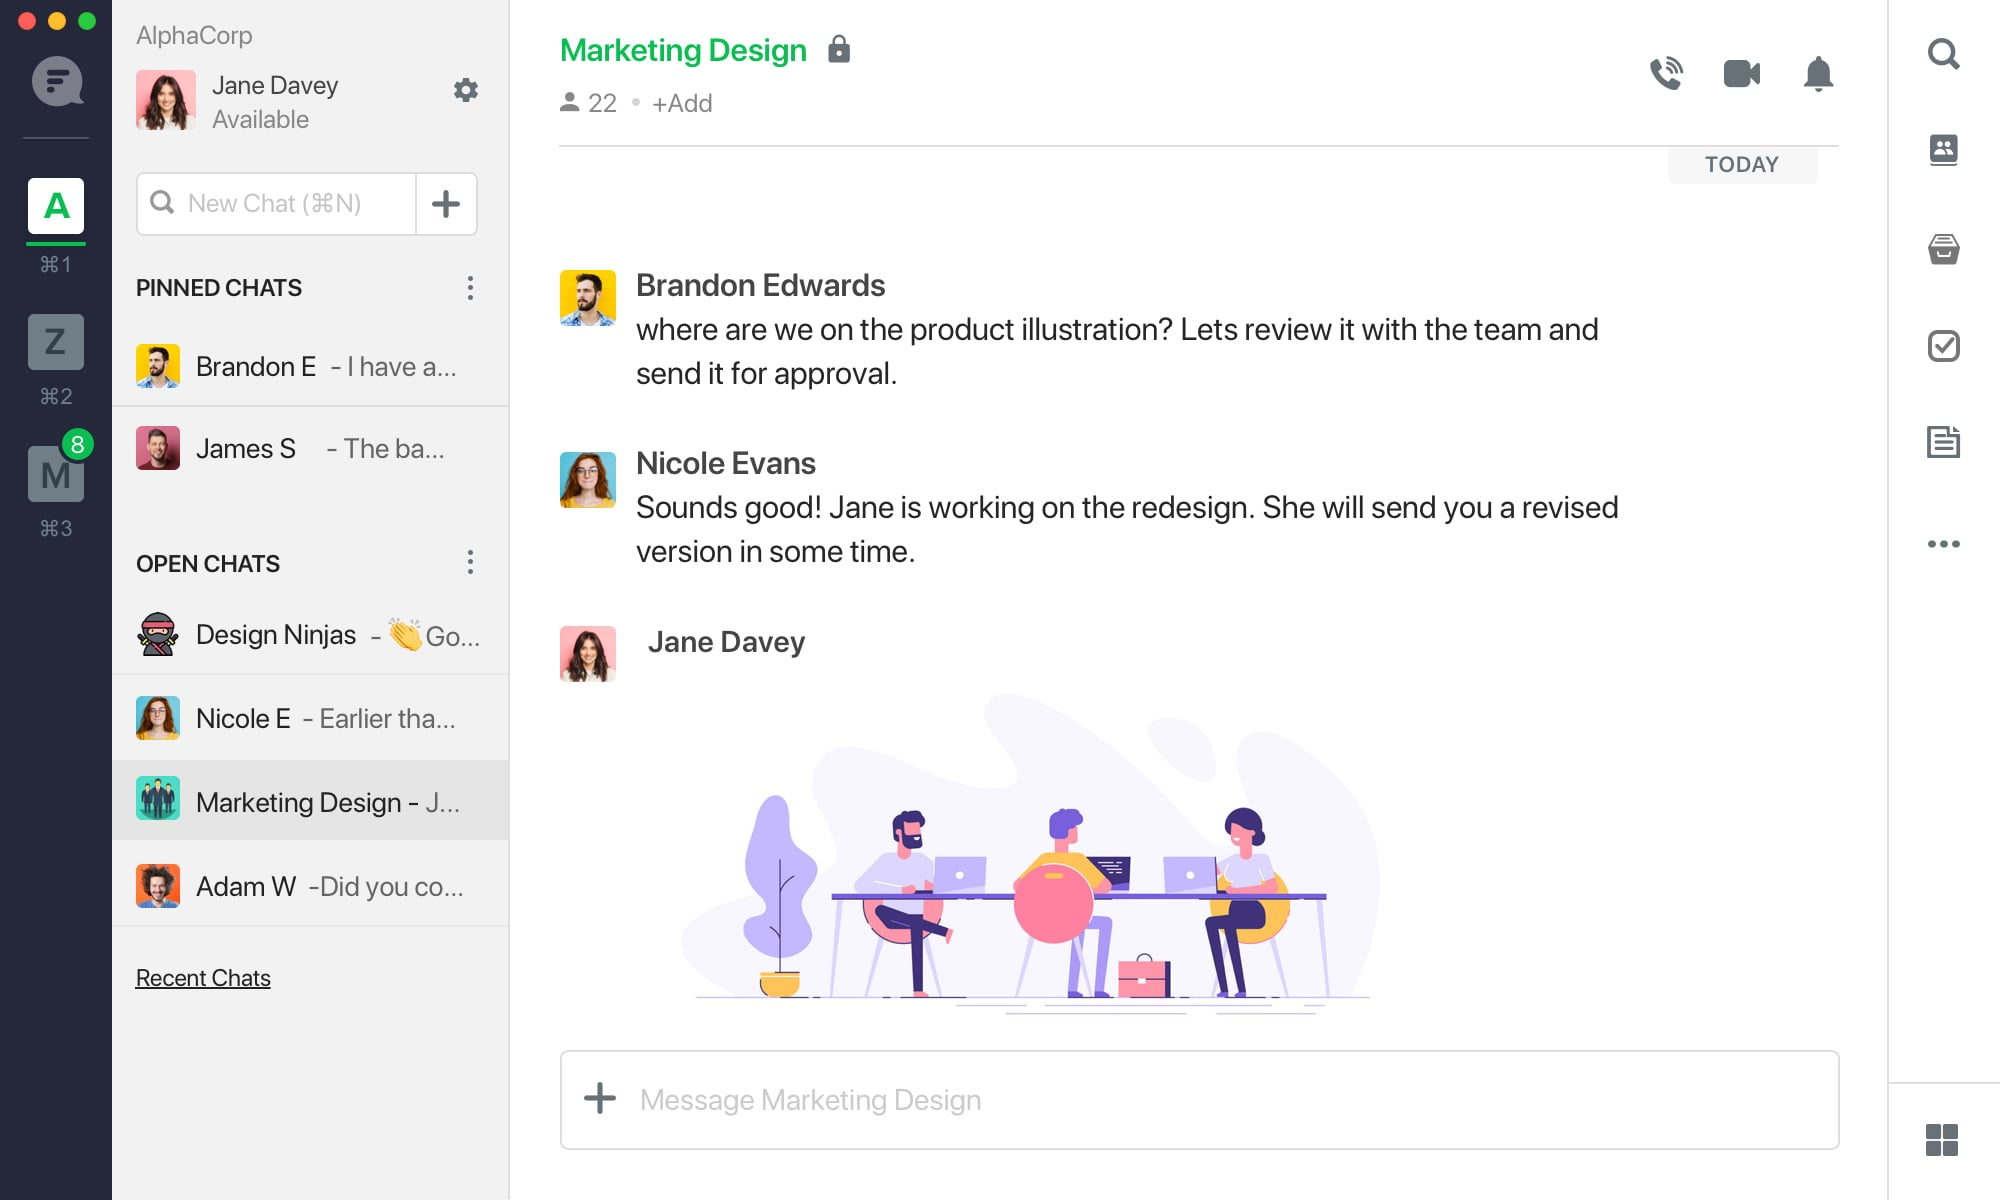Image resolution: width=2000 pixels, height=1200 pixels.
Task: Open the notes document panel
Action: tap(1943, 444)
